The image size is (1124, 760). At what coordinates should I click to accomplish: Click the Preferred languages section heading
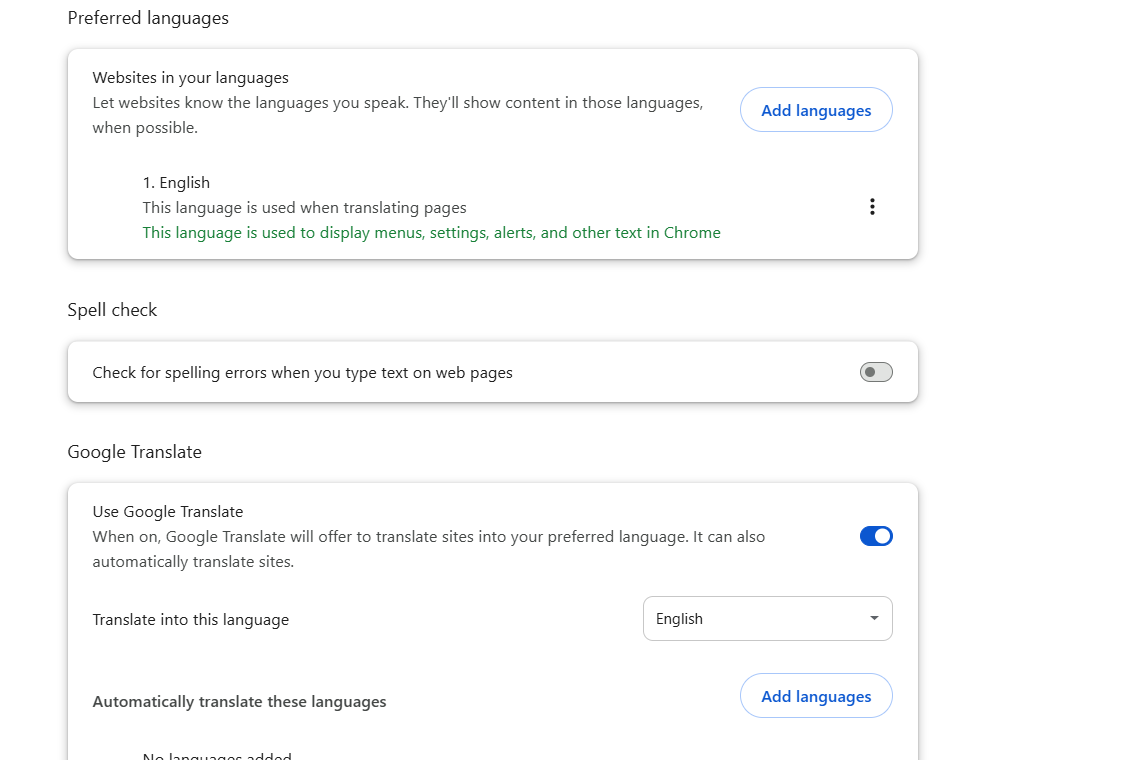[x=148, y=18]
